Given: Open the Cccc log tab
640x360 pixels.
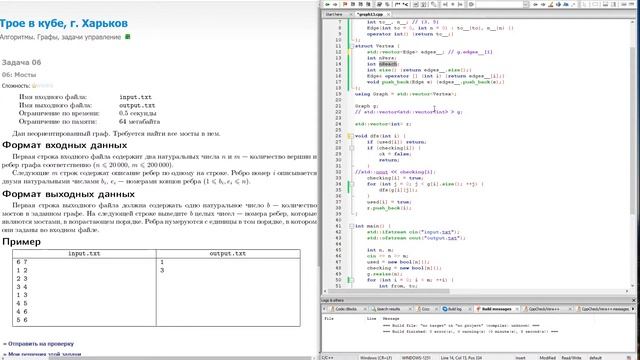Looking at the screenshot, I should pos(425,309).
